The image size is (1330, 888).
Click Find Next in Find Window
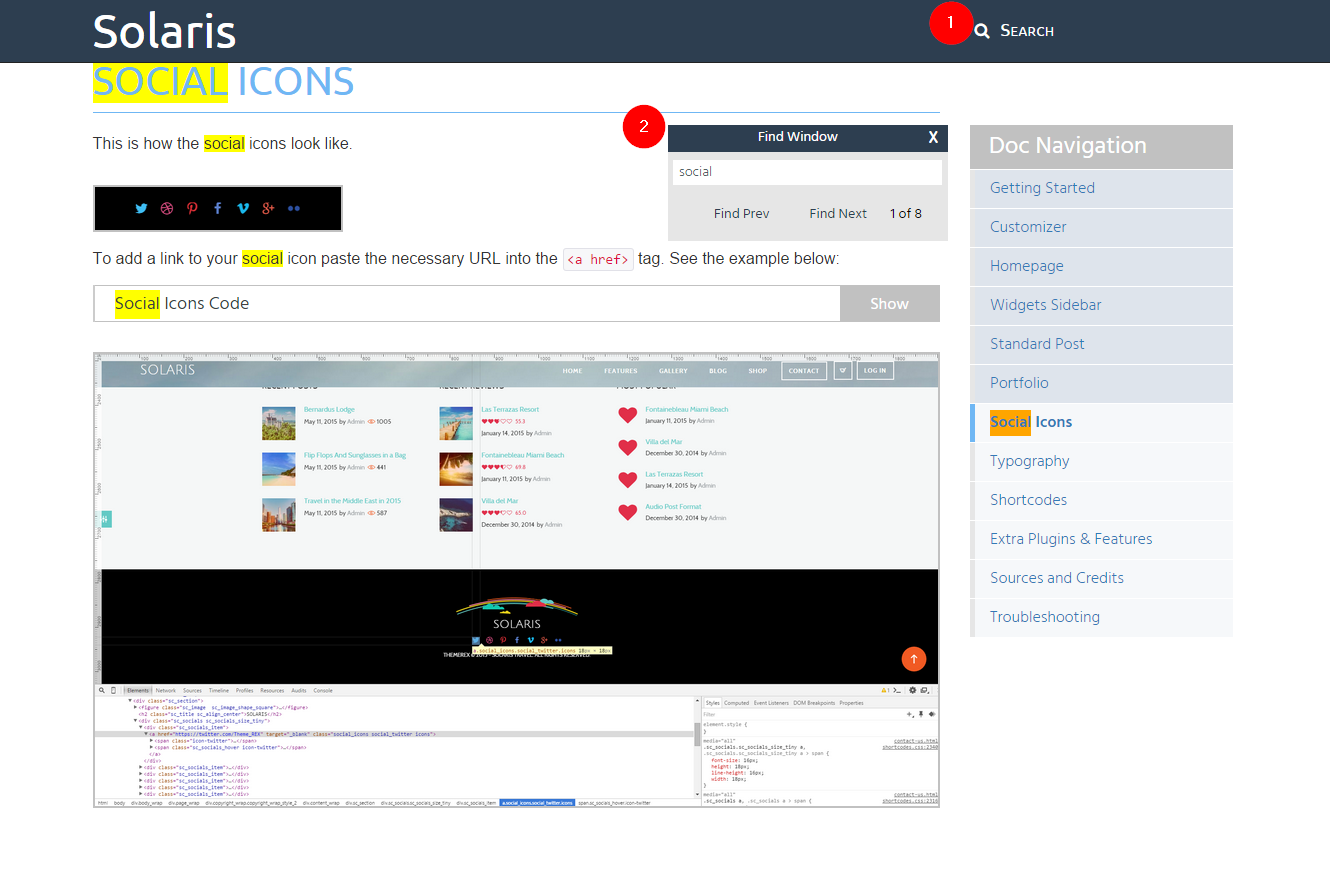tap(838, 213)
